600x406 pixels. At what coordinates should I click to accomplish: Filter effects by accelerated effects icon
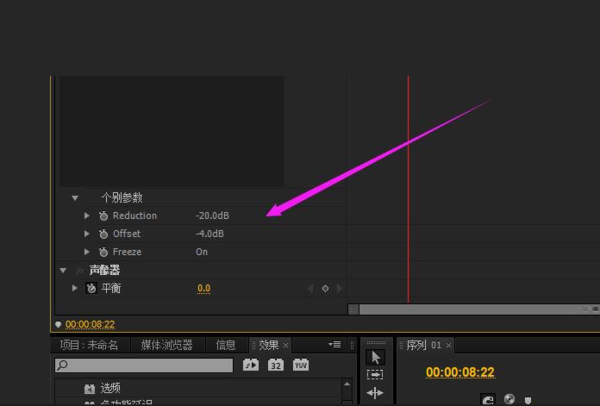pos(251,365)
